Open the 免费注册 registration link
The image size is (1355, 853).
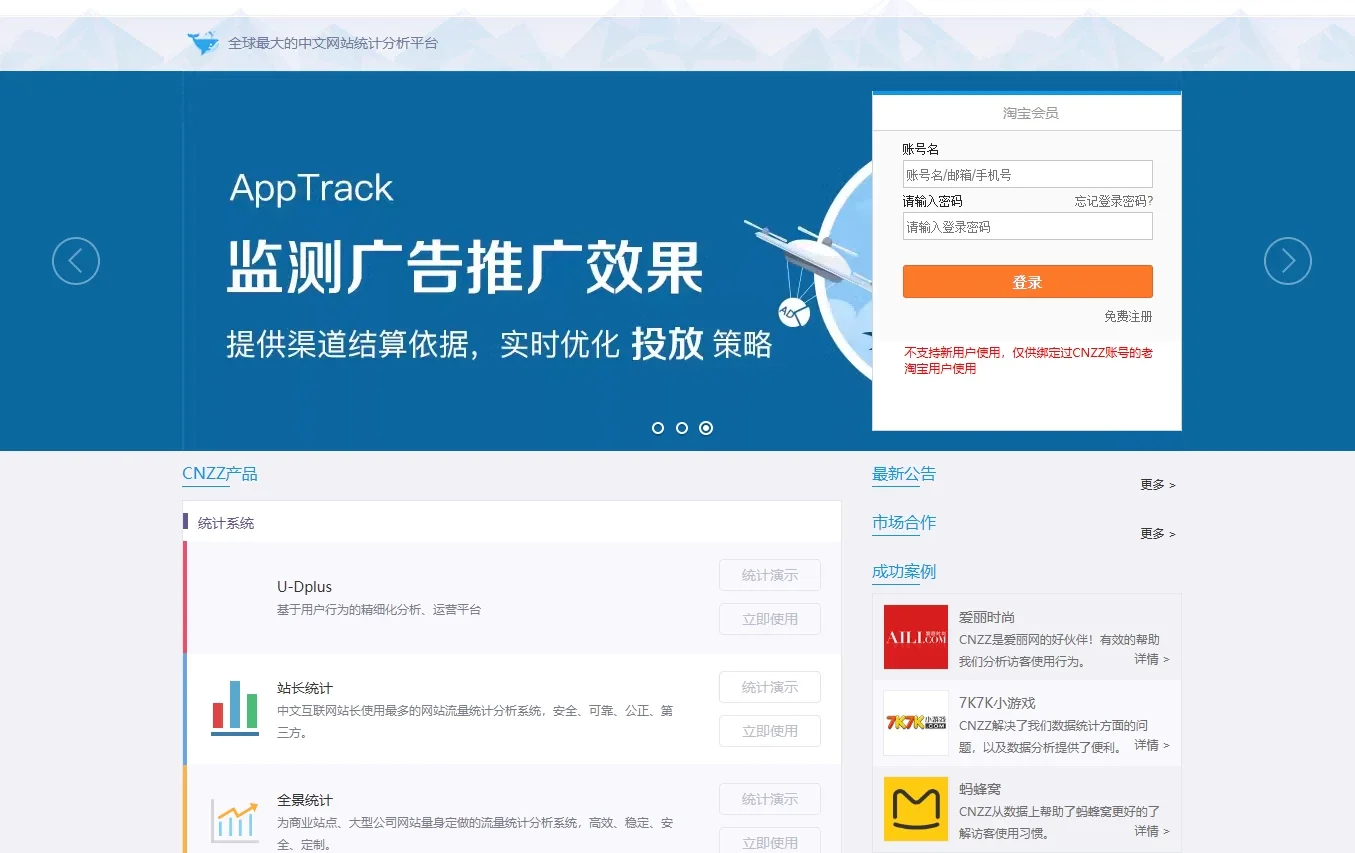pos(1130,315)
